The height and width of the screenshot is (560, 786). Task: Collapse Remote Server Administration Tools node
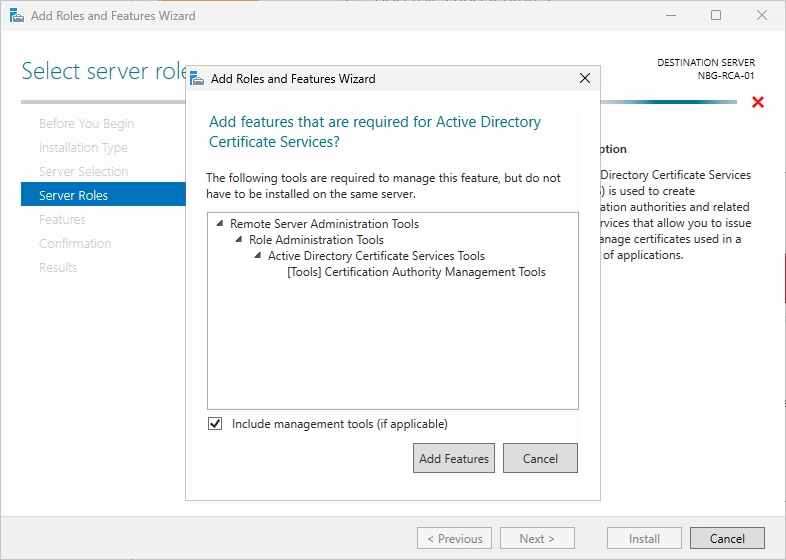[220, 224]
